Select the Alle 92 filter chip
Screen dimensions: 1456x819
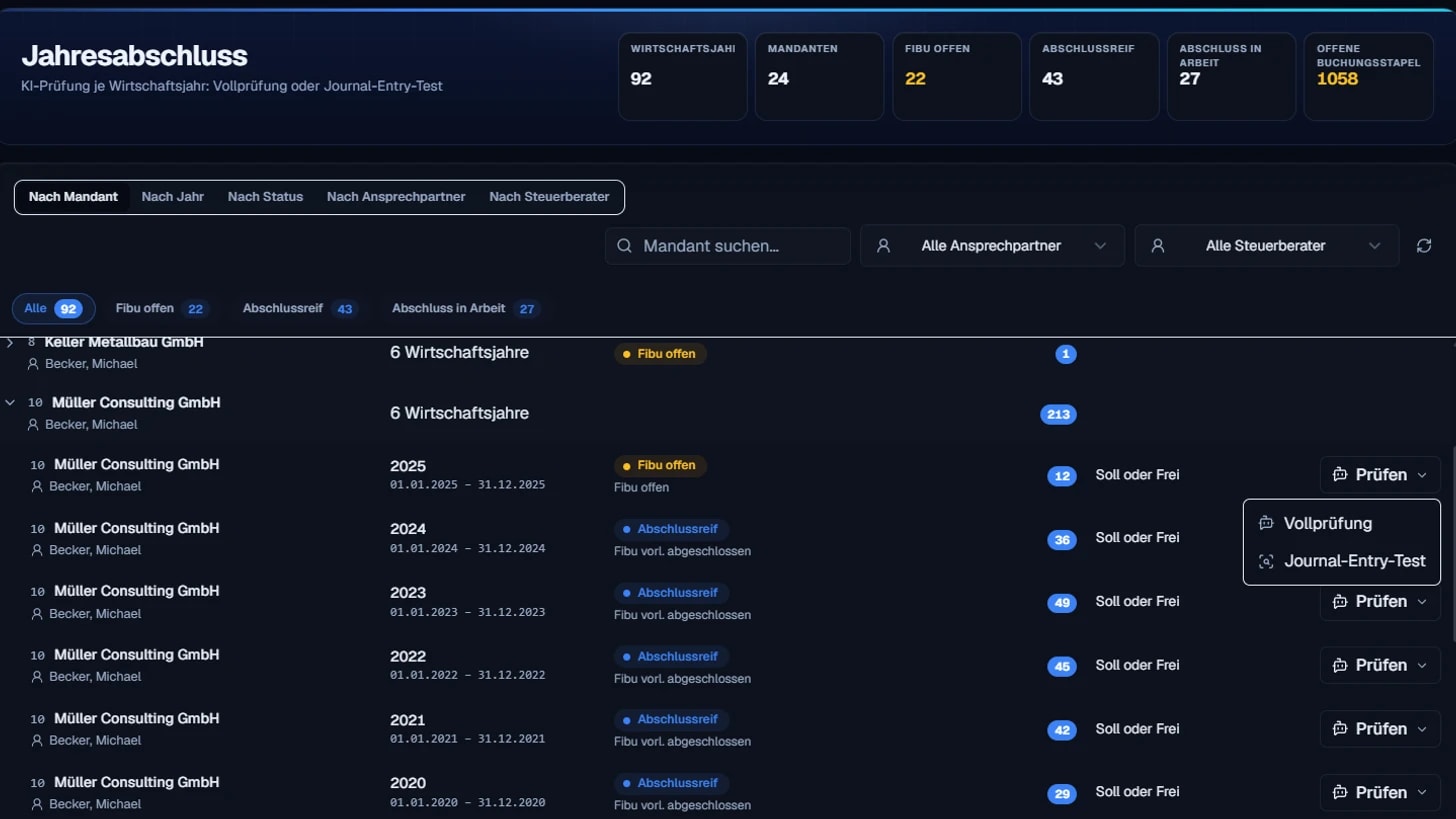tap(53, 309)
